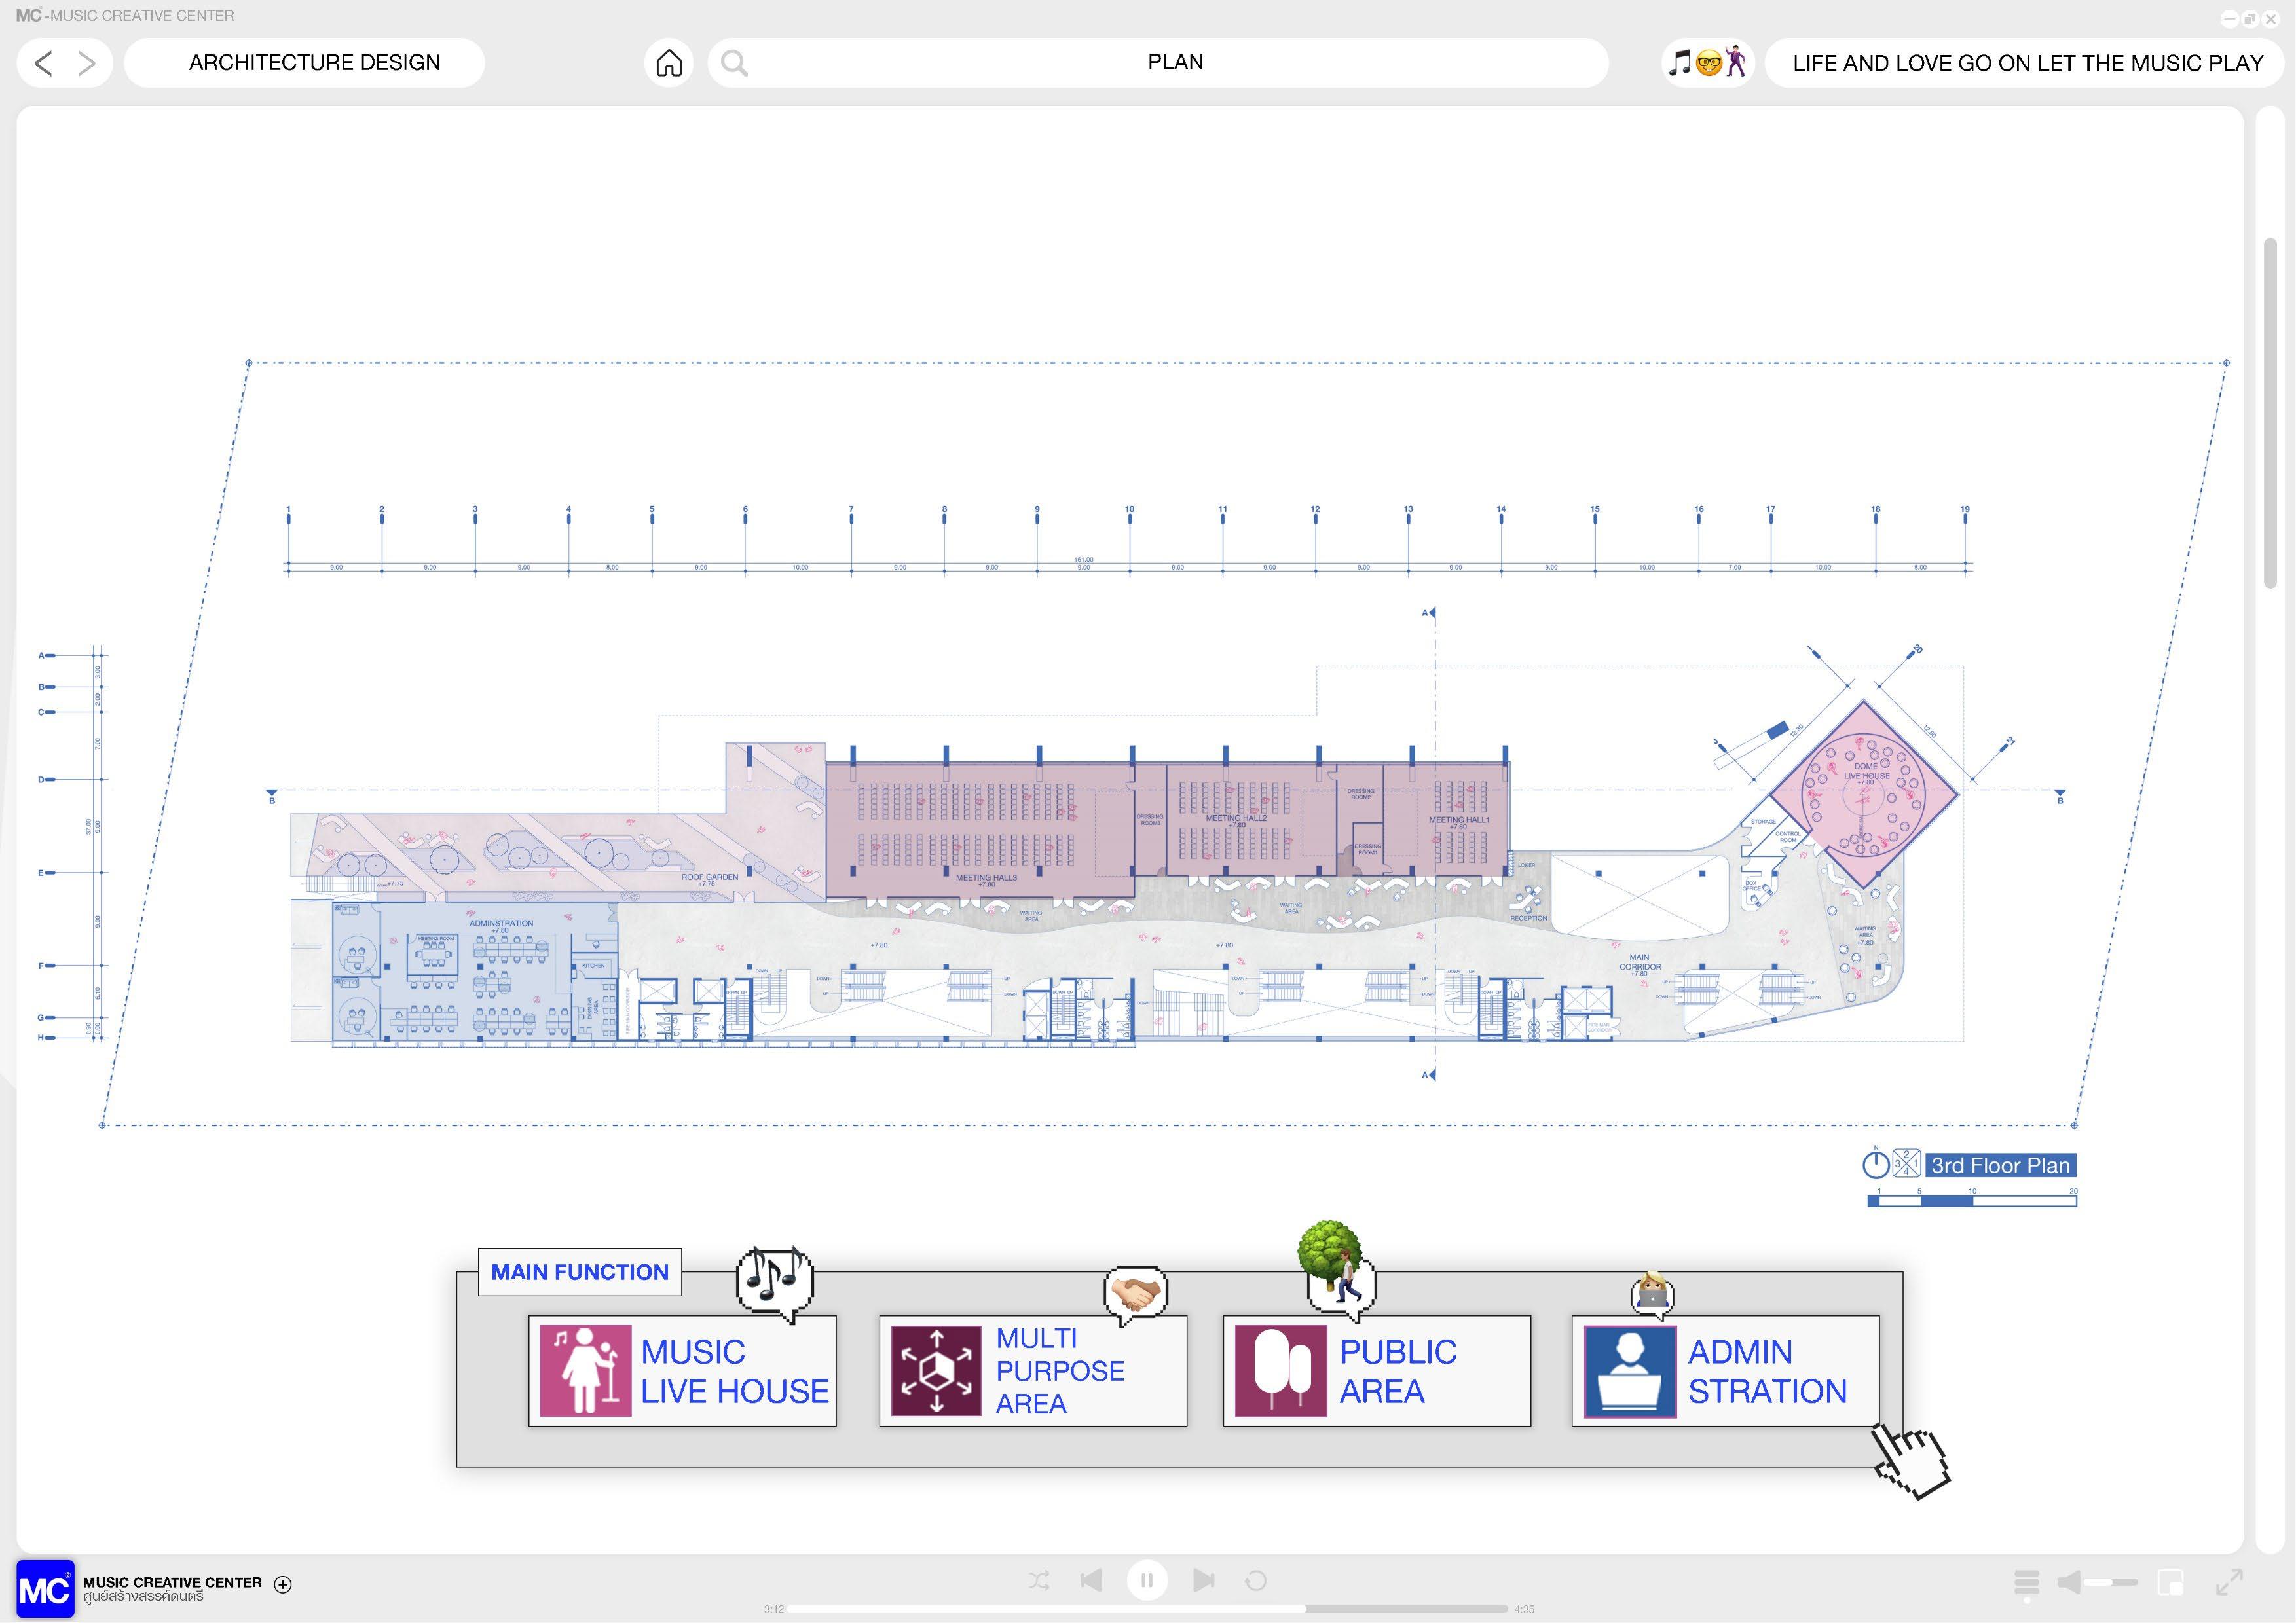This screenshot has height=1623, width=2296.
Task: Skip to the previous track
Action: 1091,1581
